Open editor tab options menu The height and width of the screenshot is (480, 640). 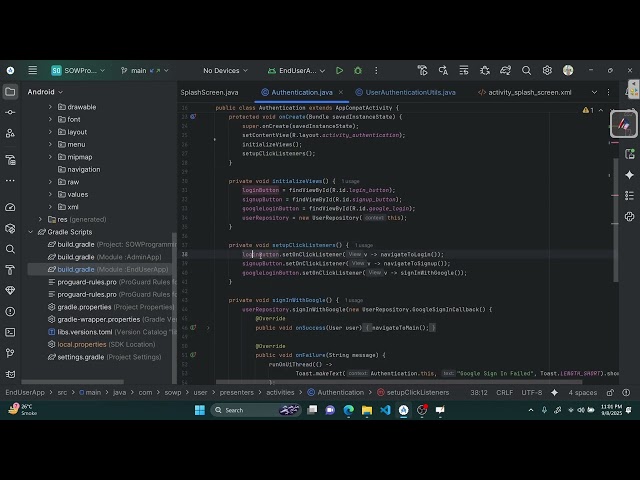(608, 92)
